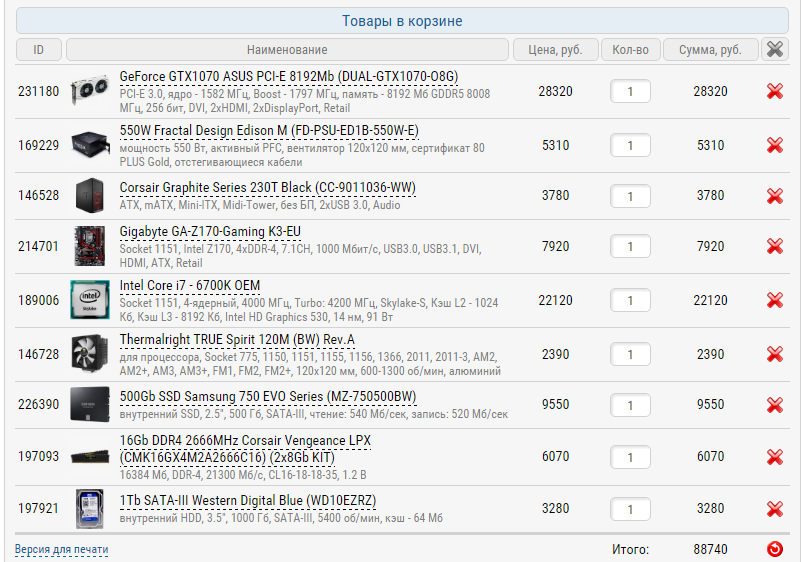The height and width of the screenshot is (562, 802).
Task: Remove Thermalright TRUE Spirit 120M cooler
Action: point(775,354)
